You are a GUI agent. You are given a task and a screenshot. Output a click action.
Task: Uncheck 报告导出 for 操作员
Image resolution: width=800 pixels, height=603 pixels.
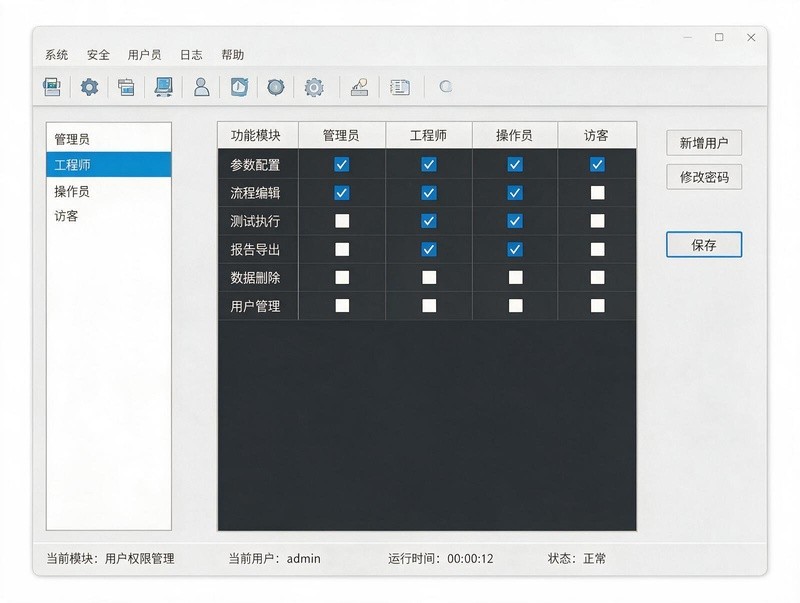(515, 249)
